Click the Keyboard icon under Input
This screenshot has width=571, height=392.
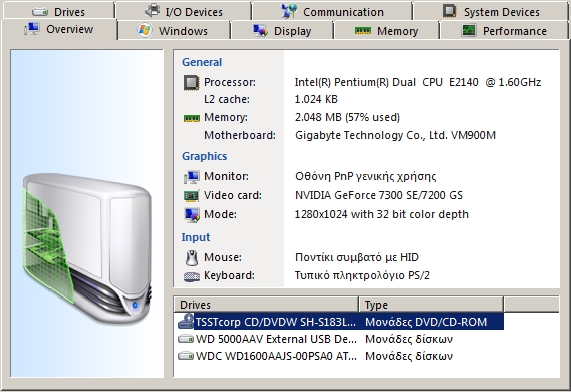[x=192, y=276]
